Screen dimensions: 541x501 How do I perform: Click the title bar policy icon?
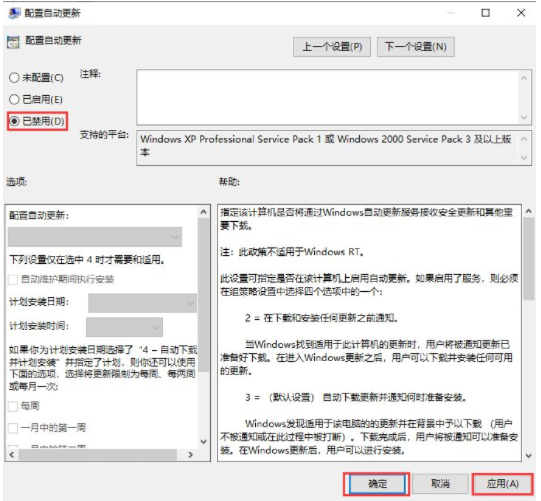click(x=14, y=13)
